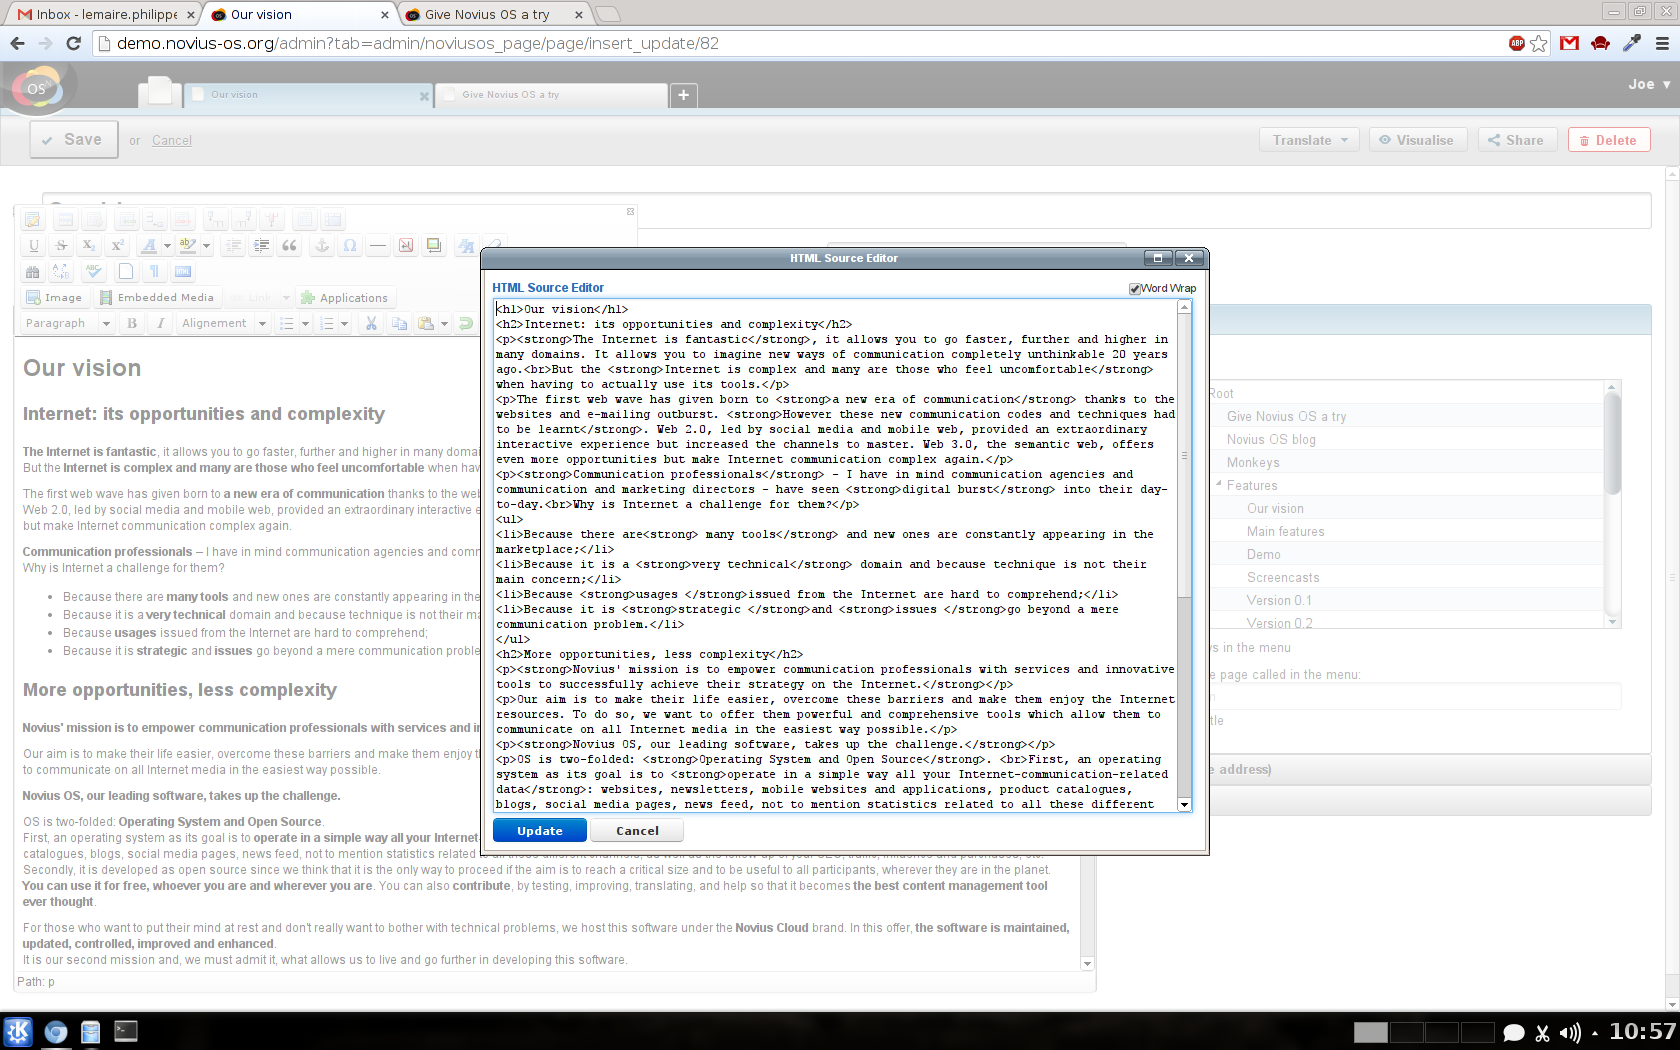Click the binoculars find icon

pos(33,272)
